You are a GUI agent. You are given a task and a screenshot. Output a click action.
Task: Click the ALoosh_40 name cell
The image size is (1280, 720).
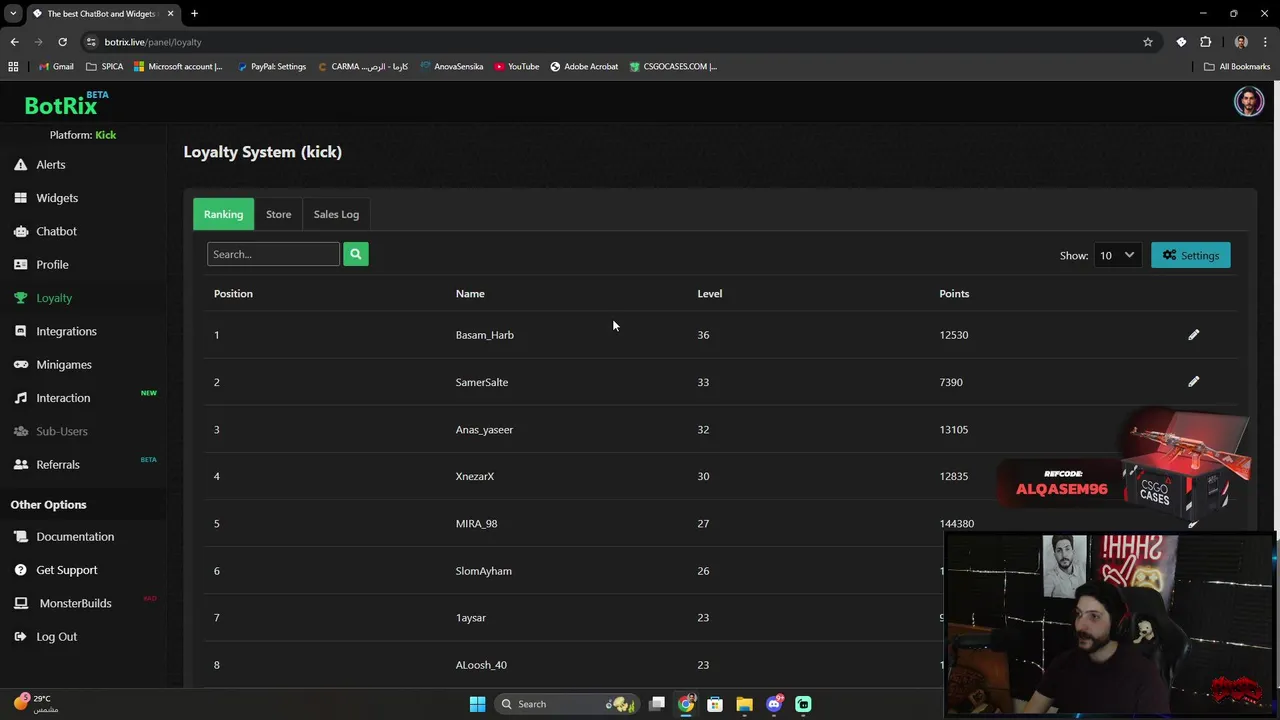pyautogui.click(x=481, y=665)
